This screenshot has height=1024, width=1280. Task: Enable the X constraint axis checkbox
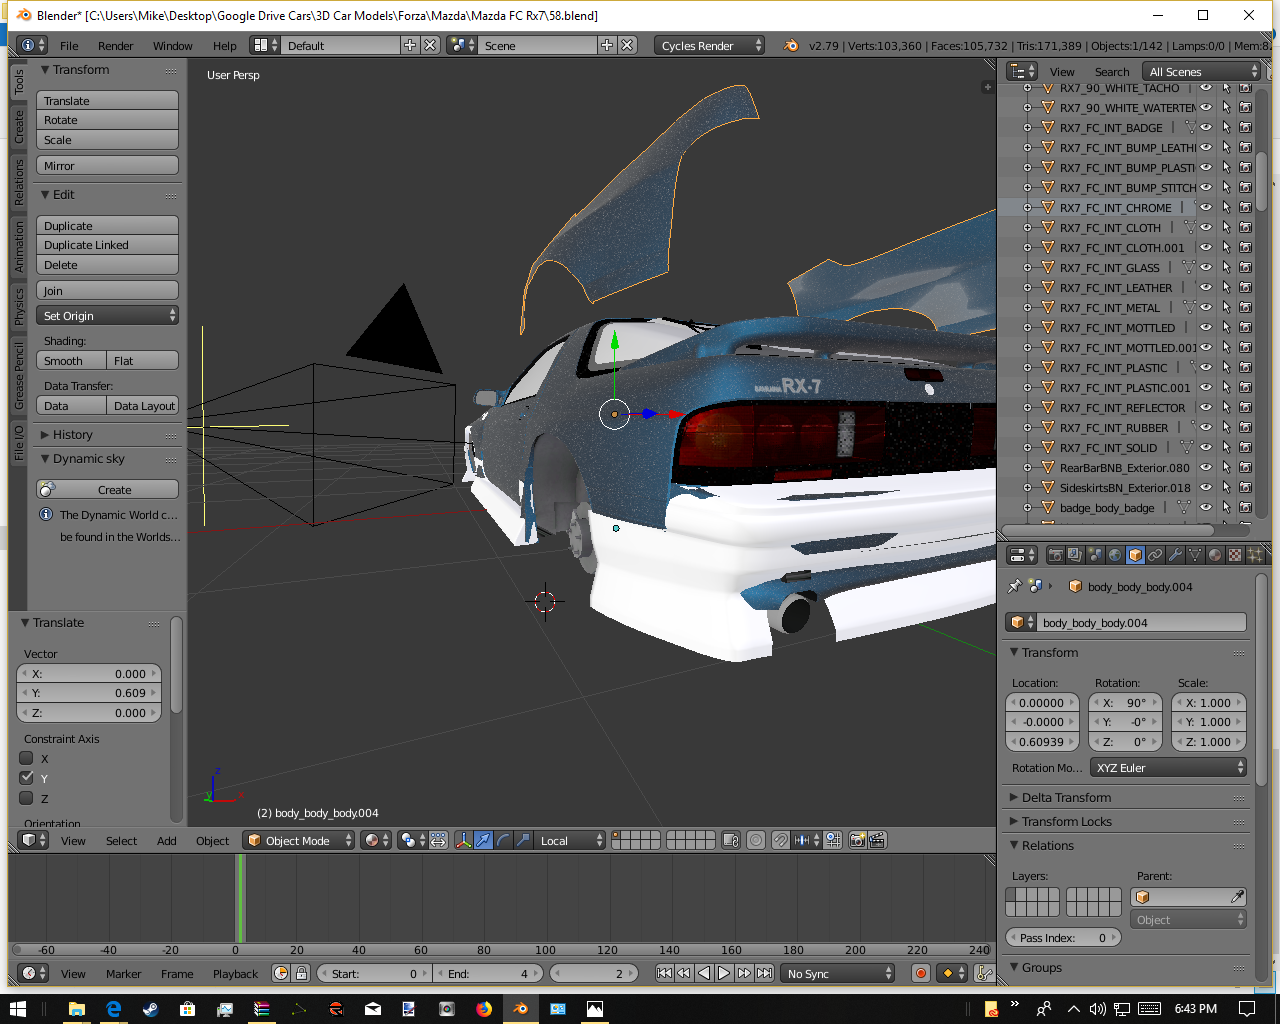tap(27, 758)
